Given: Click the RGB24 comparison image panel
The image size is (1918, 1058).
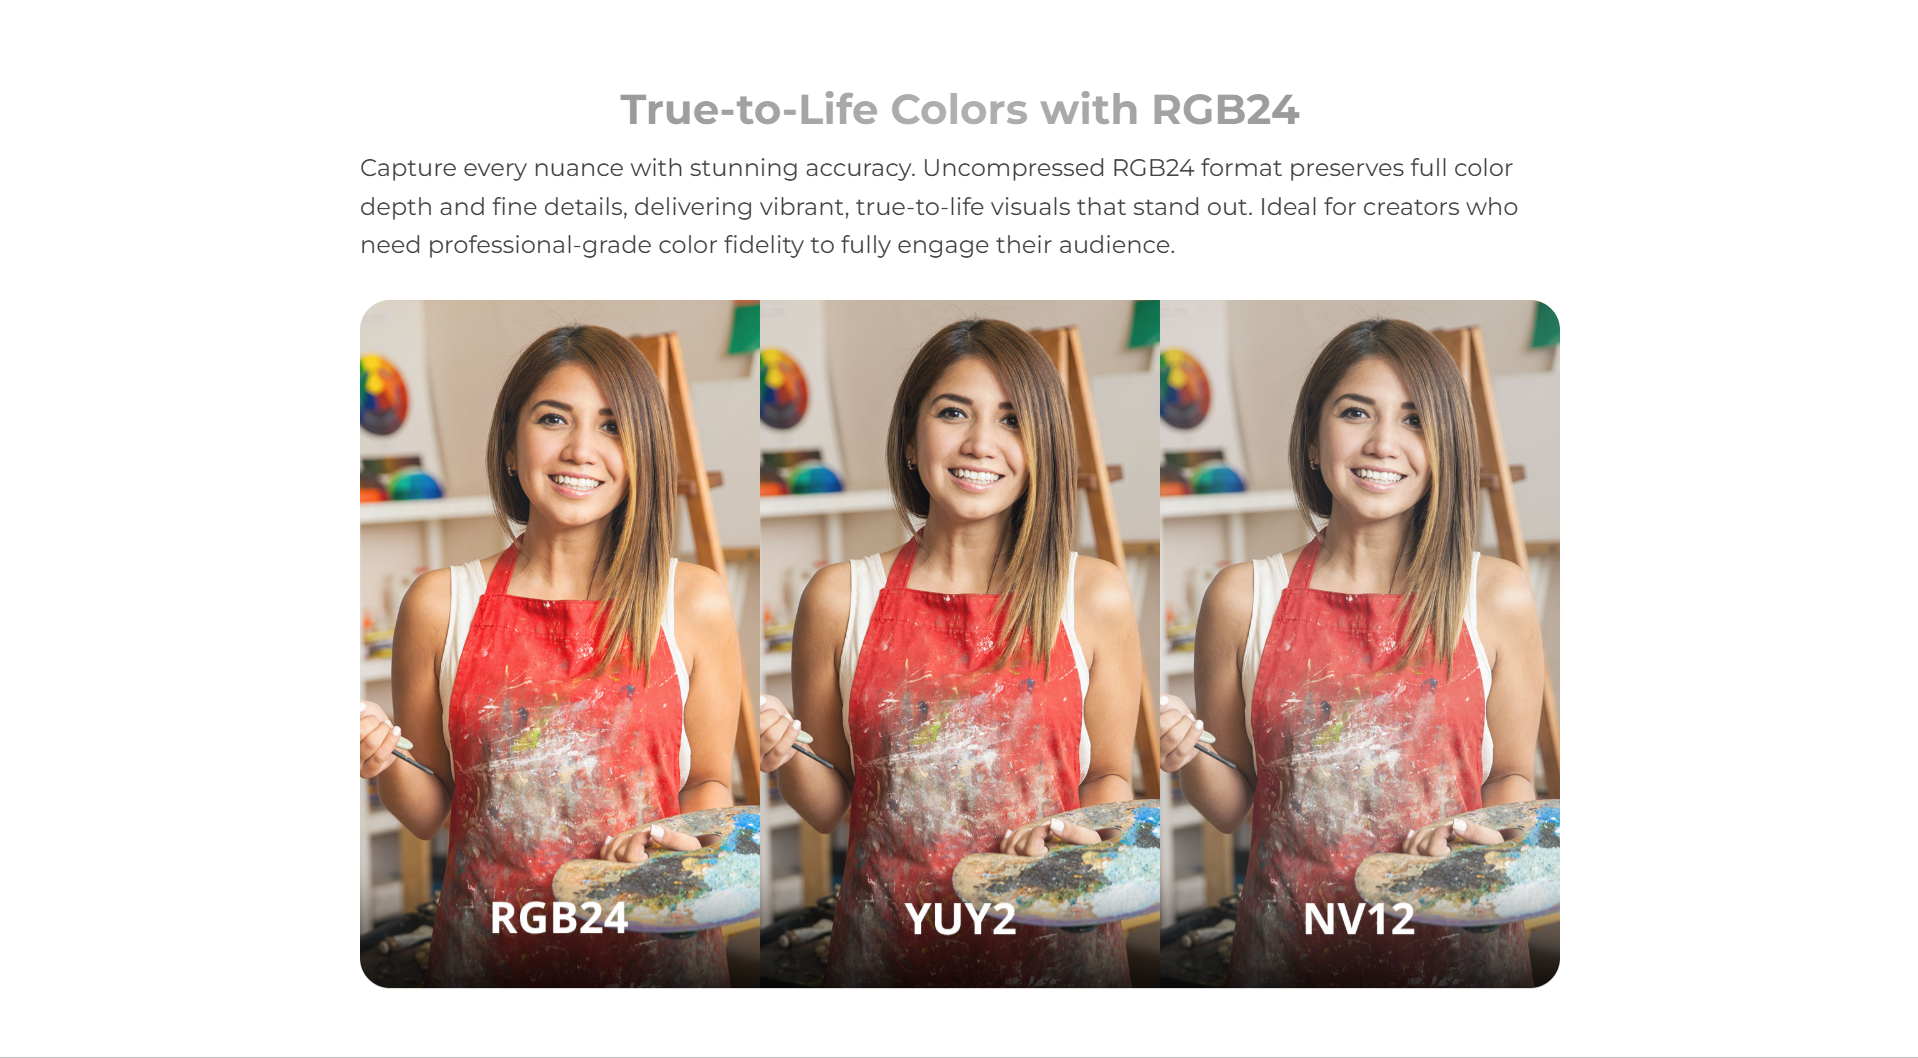Looking at the screenshot, I should pos(560,644).
